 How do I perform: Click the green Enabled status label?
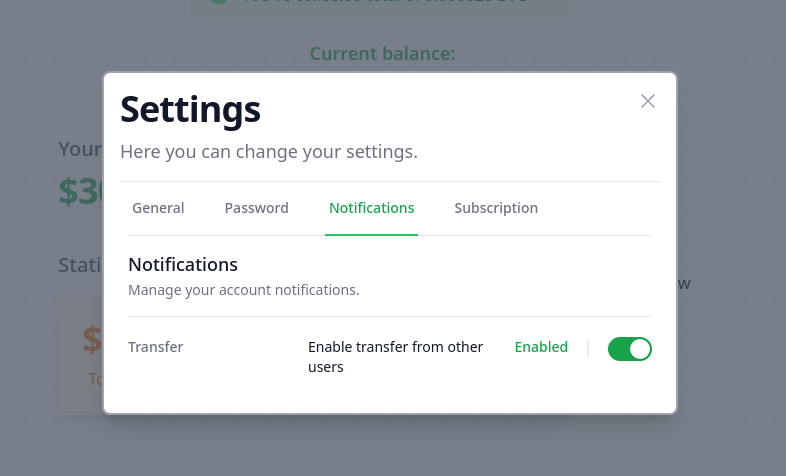click(541, 347)
